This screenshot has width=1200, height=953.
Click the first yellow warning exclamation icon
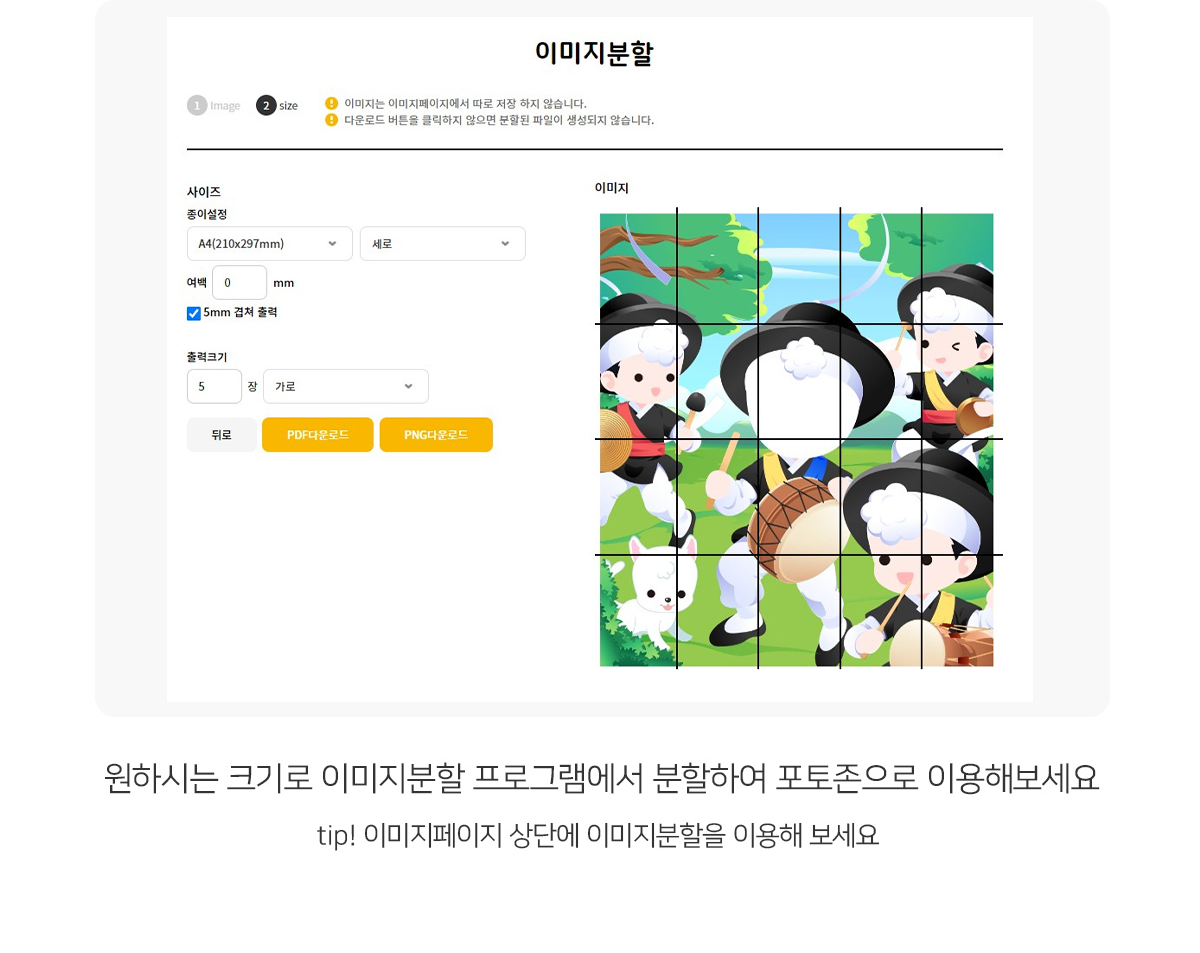point(332,103)
